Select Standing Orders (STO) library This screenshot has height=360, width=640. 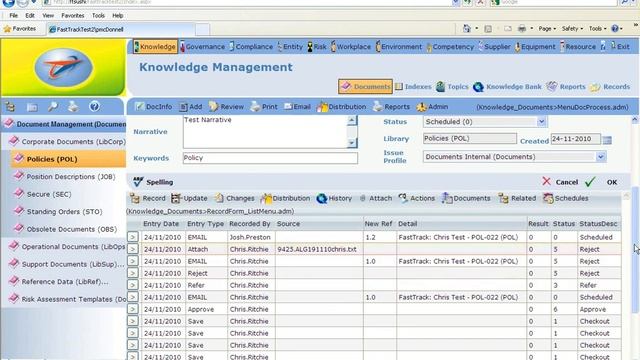tap(58, 211)
